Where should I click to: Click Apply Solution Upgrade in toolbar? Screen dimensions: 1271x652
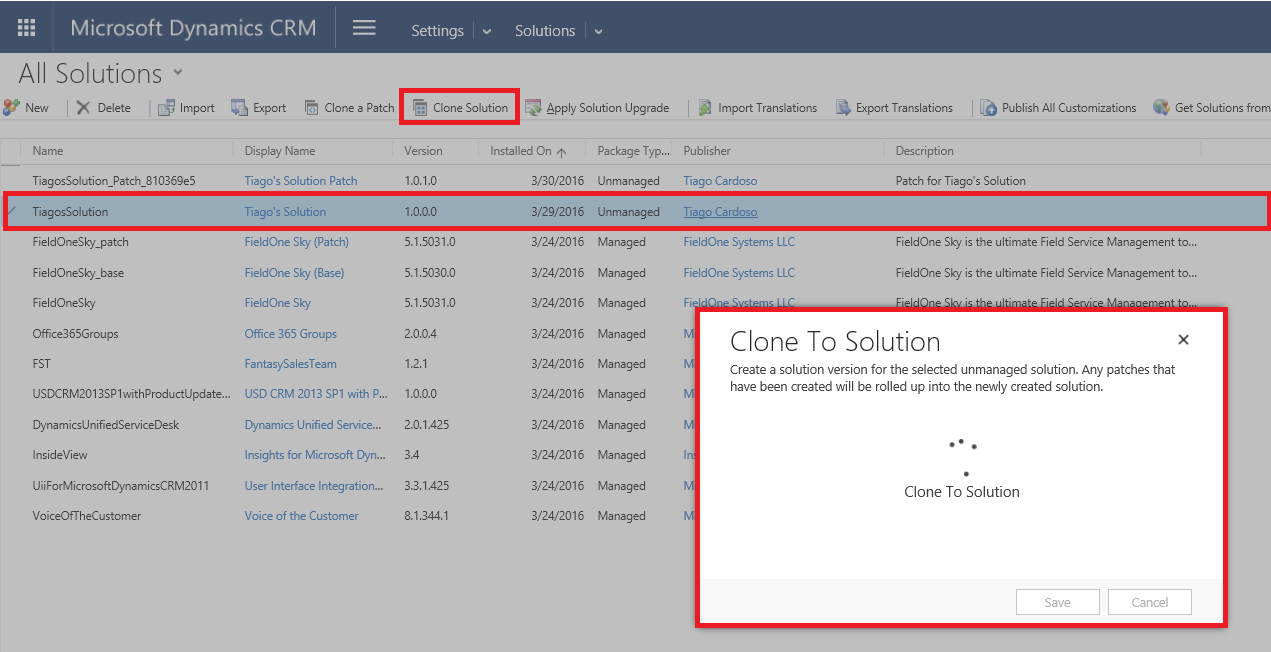click(x=597, y=107)
